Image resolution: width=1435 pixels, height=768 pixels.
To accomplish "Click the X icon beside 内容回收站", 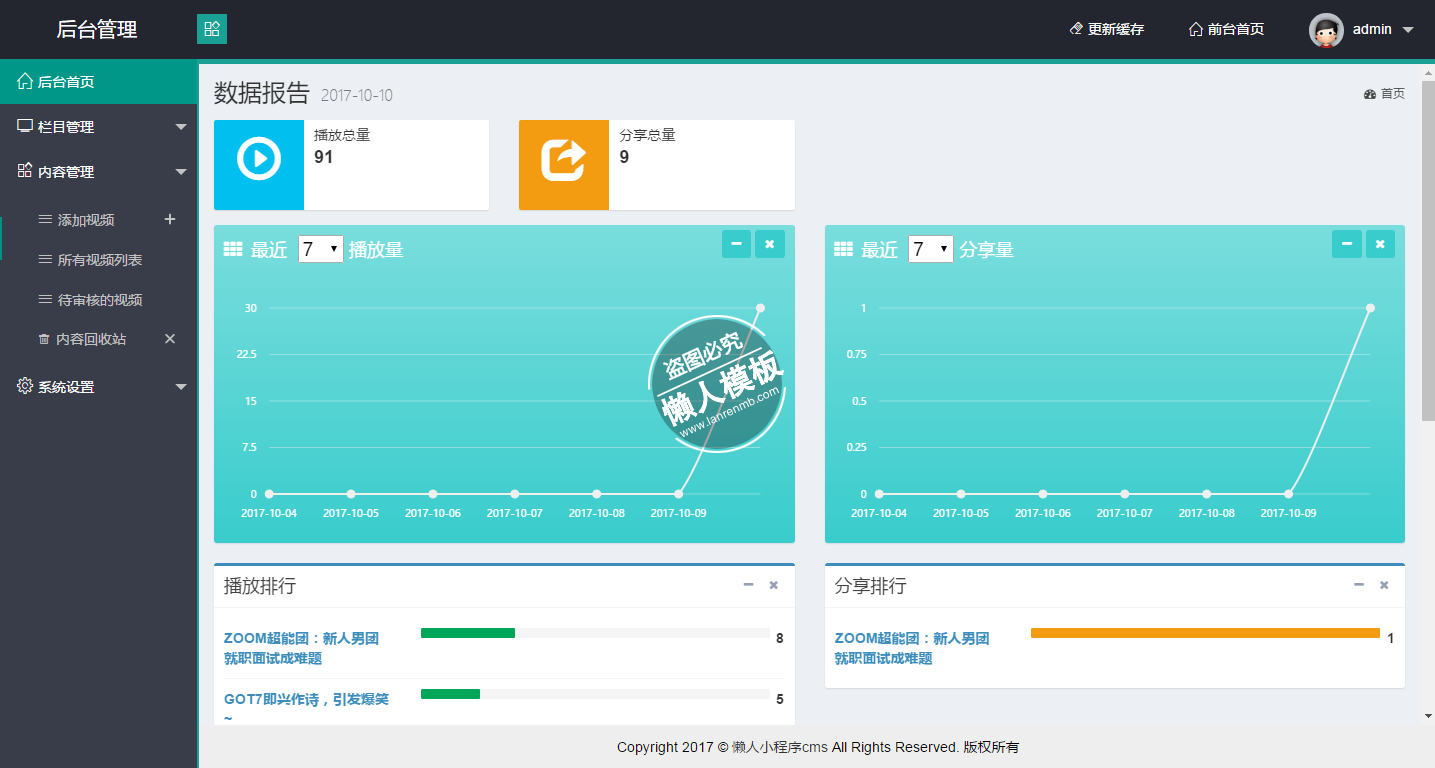I will (170, 339).
